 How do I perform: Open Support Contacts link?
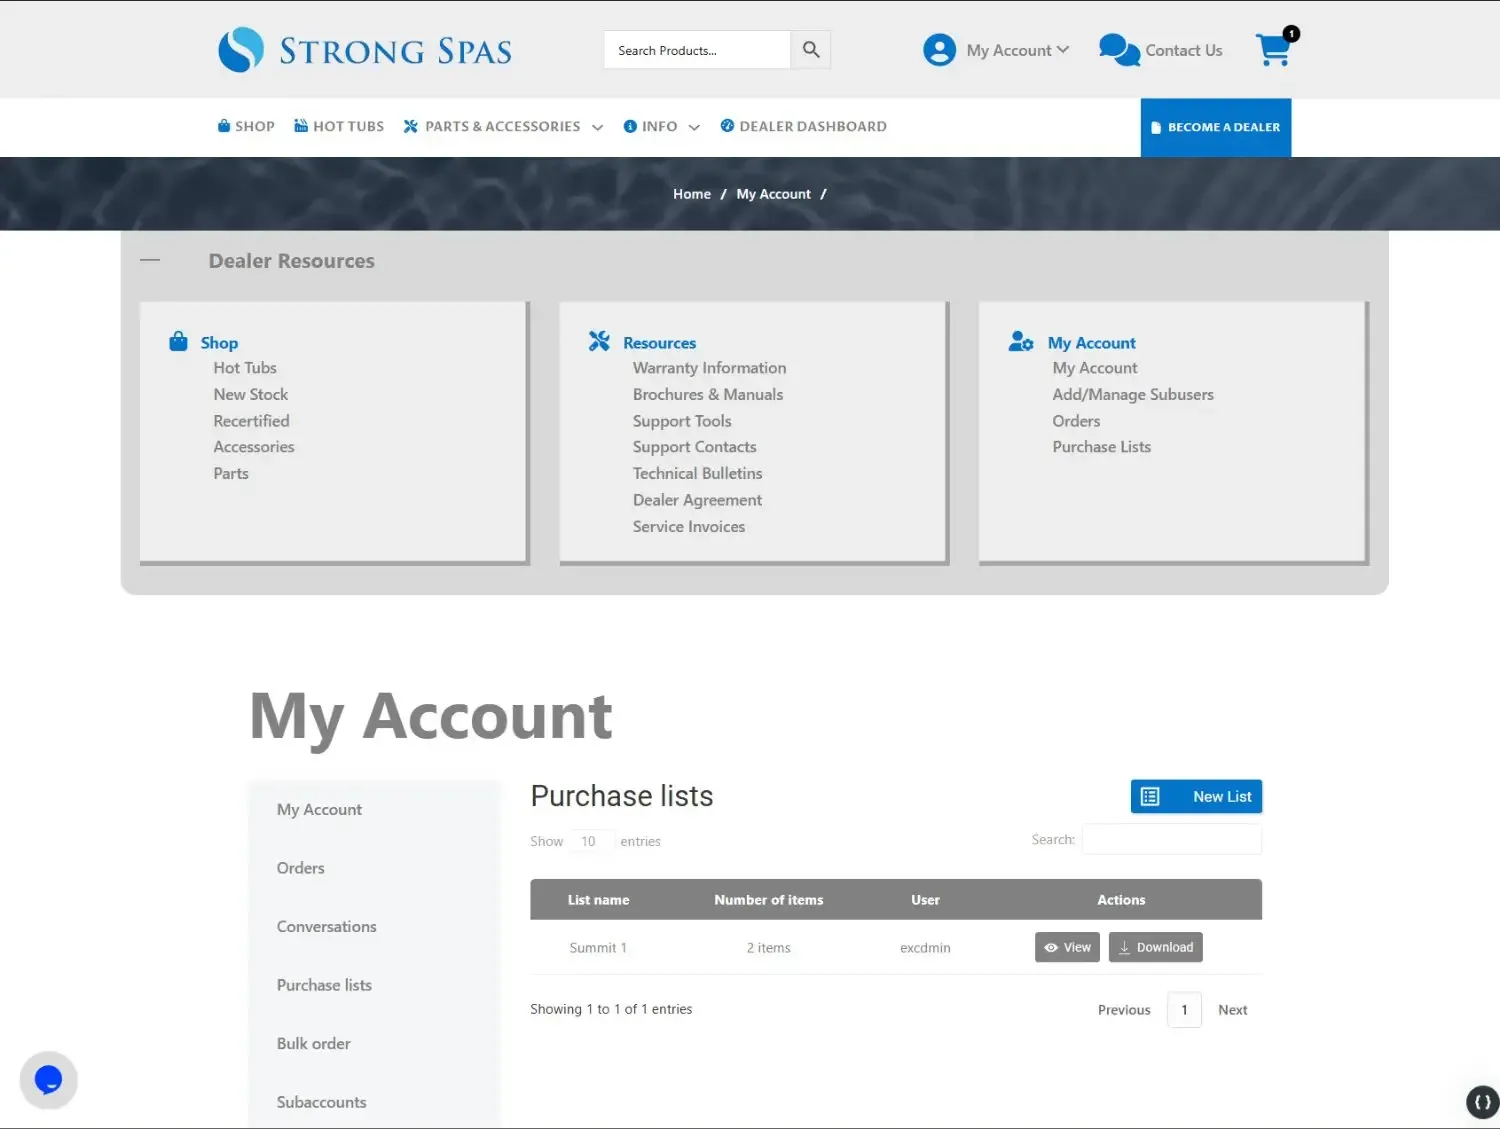[695, 447]
